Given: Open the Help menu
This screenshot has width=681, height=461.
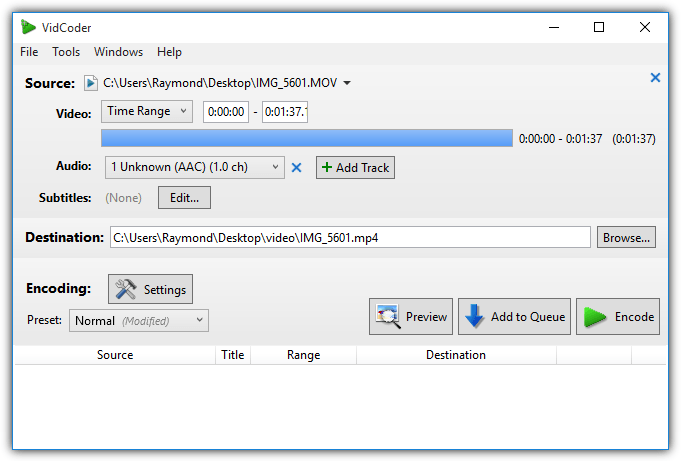Looking at the screenshot, I should click(x=169, y=52).
